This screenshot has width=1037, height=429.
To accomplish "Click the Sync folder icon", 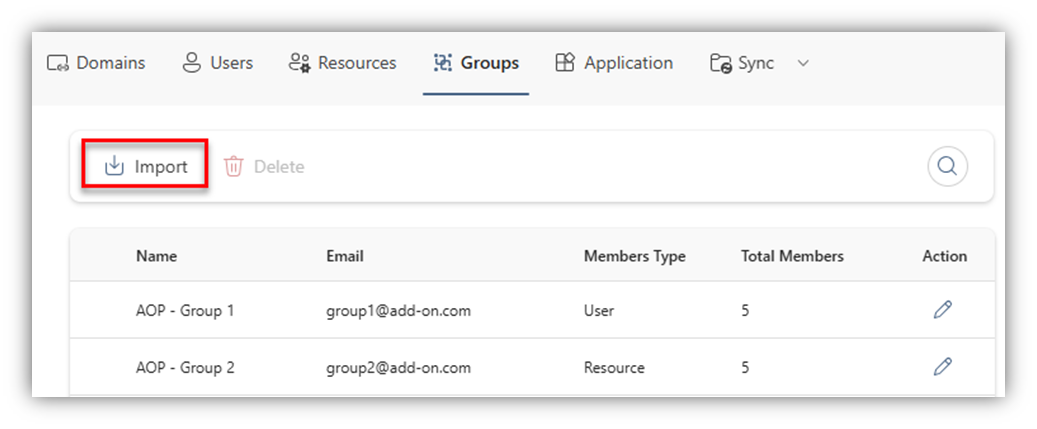I will click(x=720, y=63).
